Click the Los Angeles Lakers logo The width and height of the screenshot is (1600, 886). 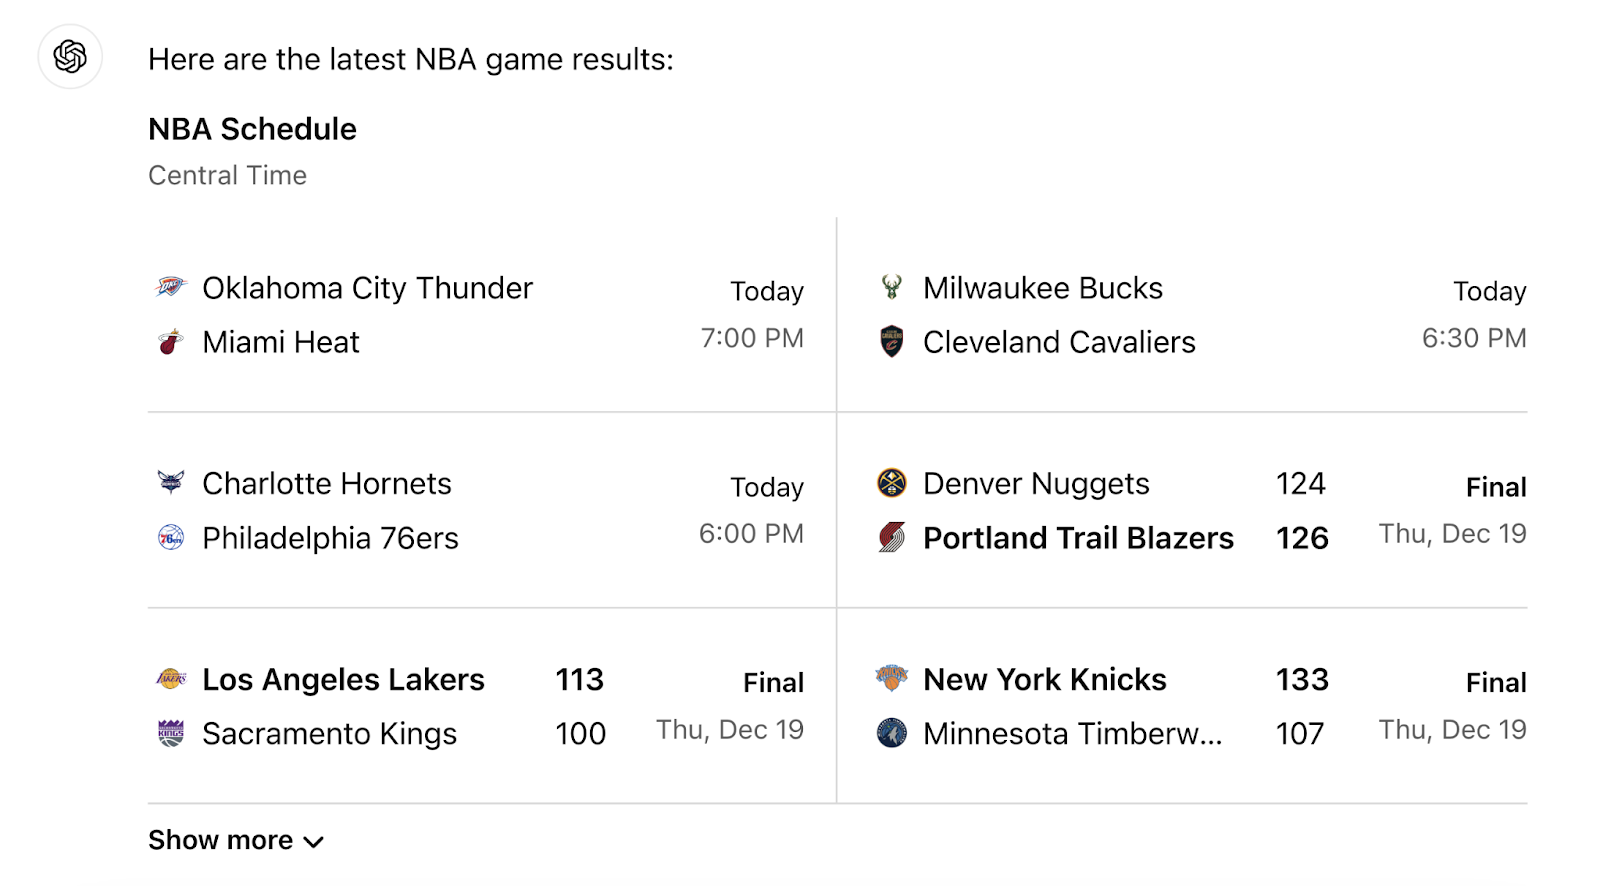171,680
